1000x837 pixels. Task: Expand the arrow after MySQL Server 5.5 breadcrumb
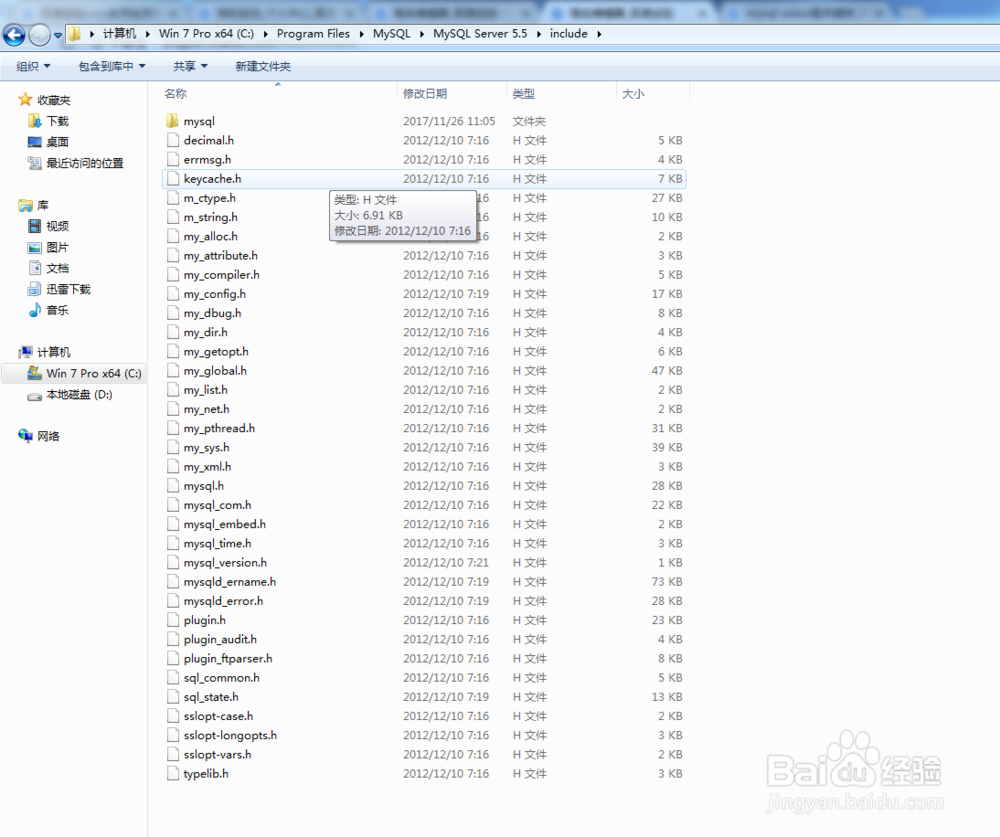coord(539,34)
